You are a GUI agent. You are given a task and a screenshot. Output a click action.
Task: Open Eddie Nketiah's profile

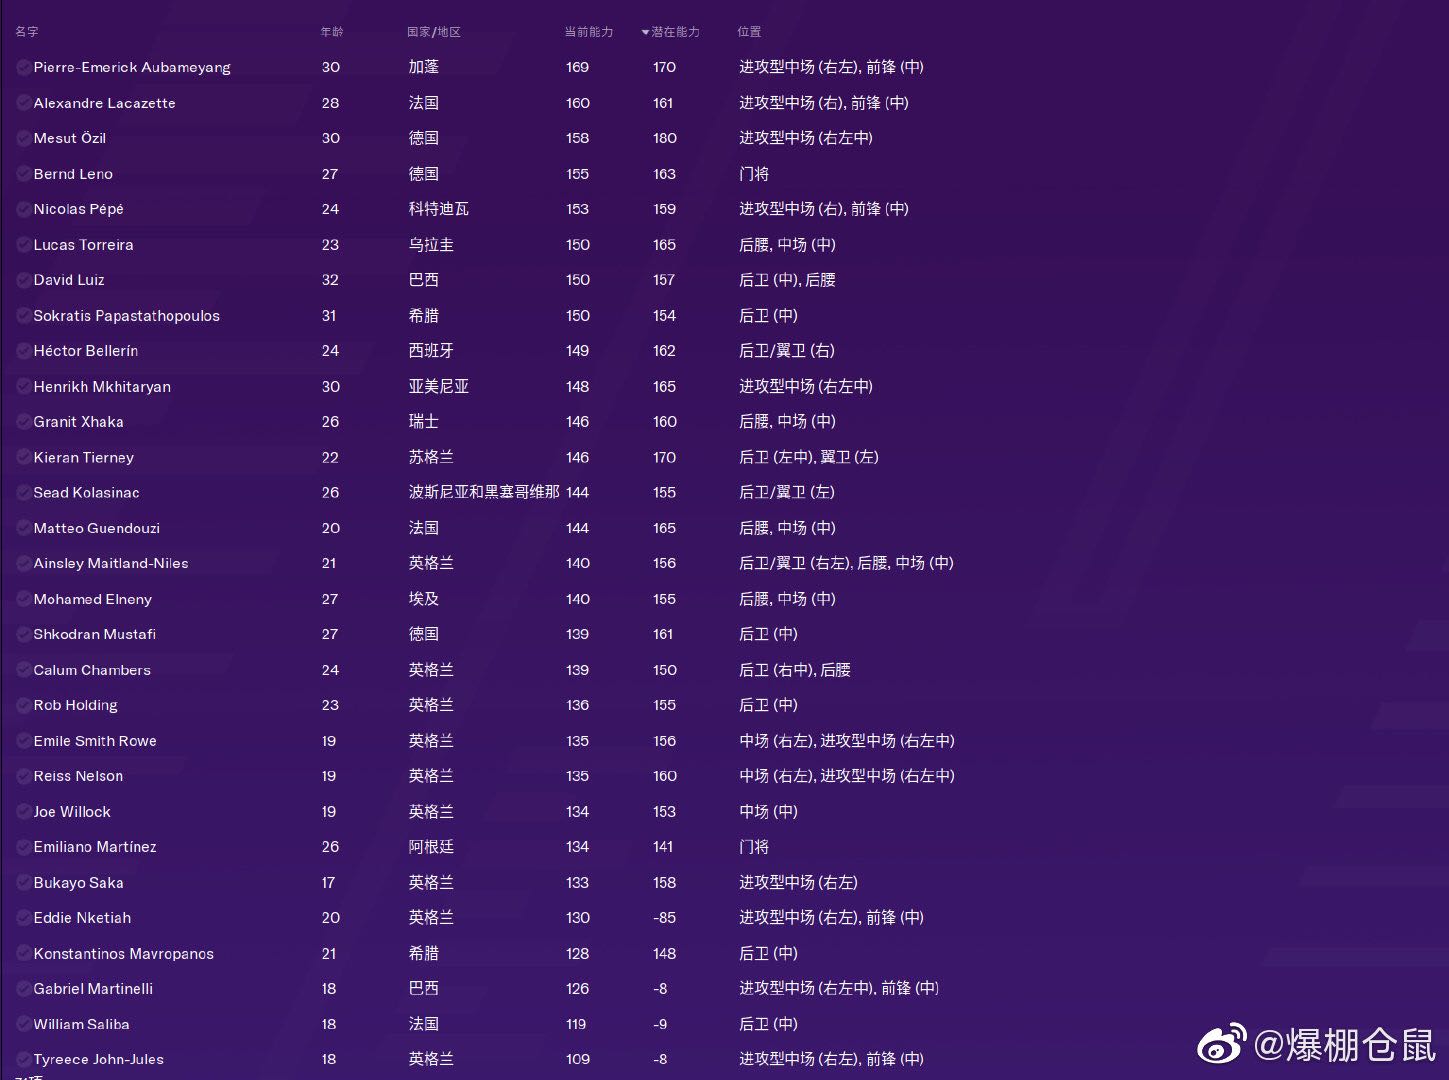(x=82, y=918)
